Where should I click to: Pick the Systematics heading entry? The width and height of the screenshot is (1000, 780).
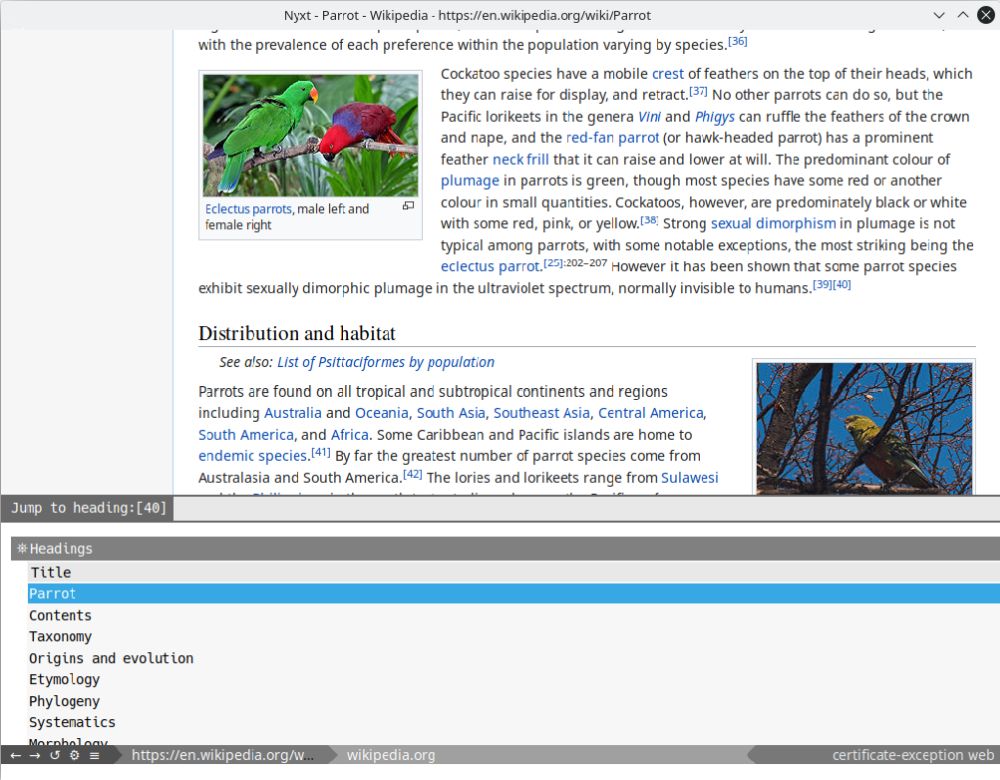pyautogui.click(x=72, y=722)
